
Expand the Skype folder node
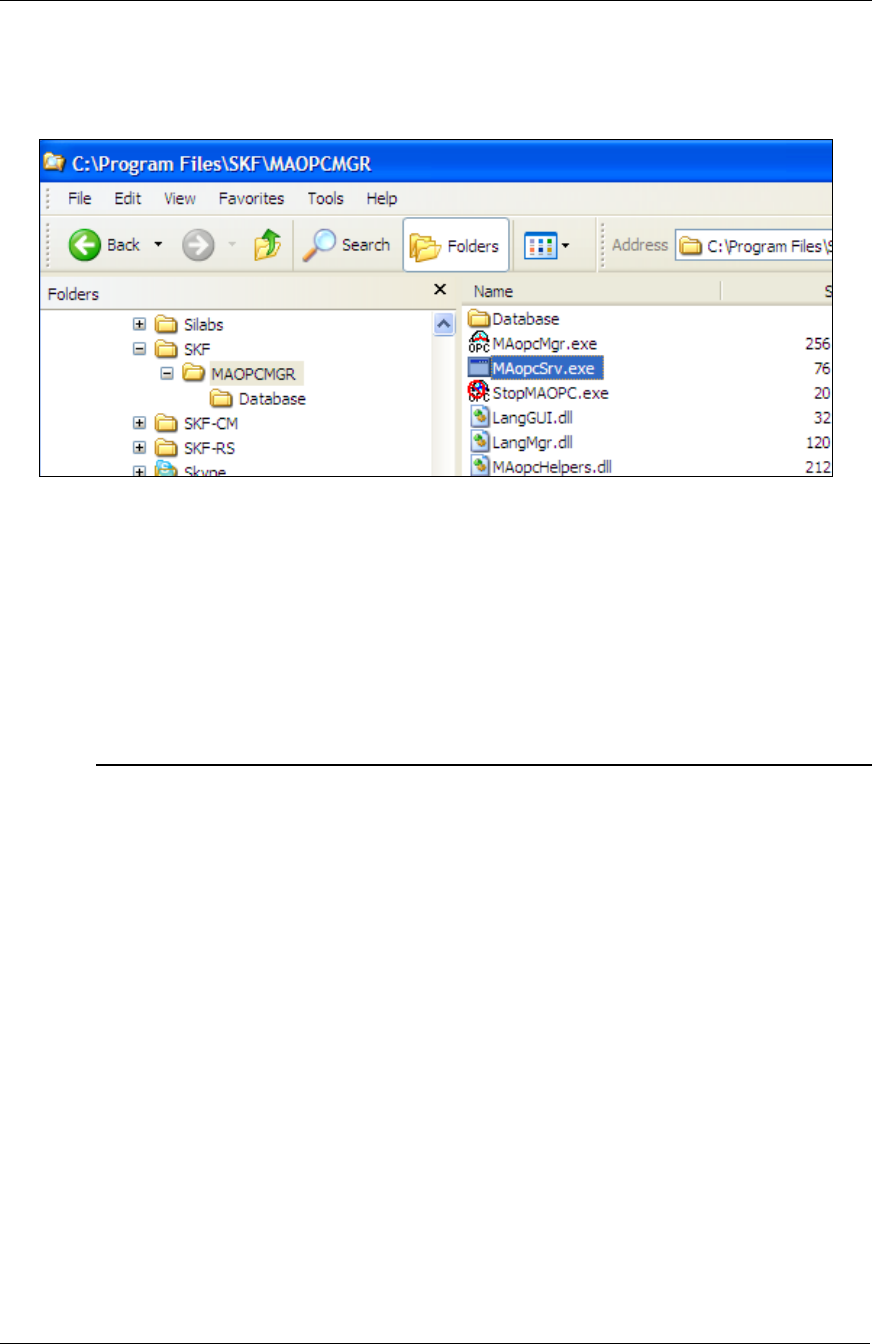point(140,471)
